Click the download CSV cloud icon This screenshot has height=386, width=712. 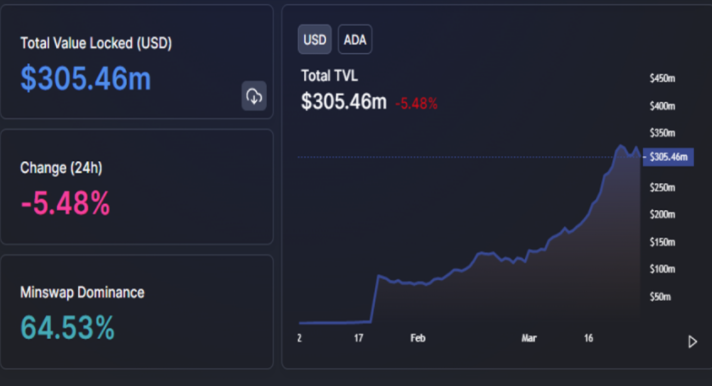click(x=254, y=96)
